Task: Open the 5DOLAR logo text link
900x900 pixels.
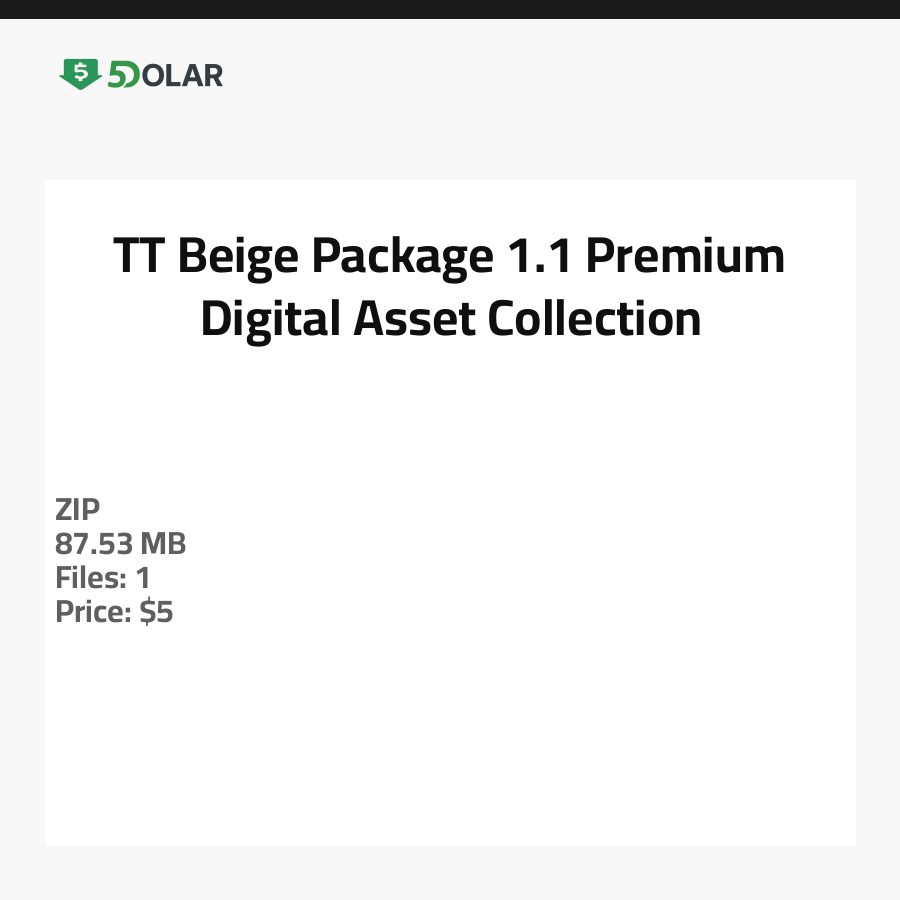Action: (x=164, y=75)
